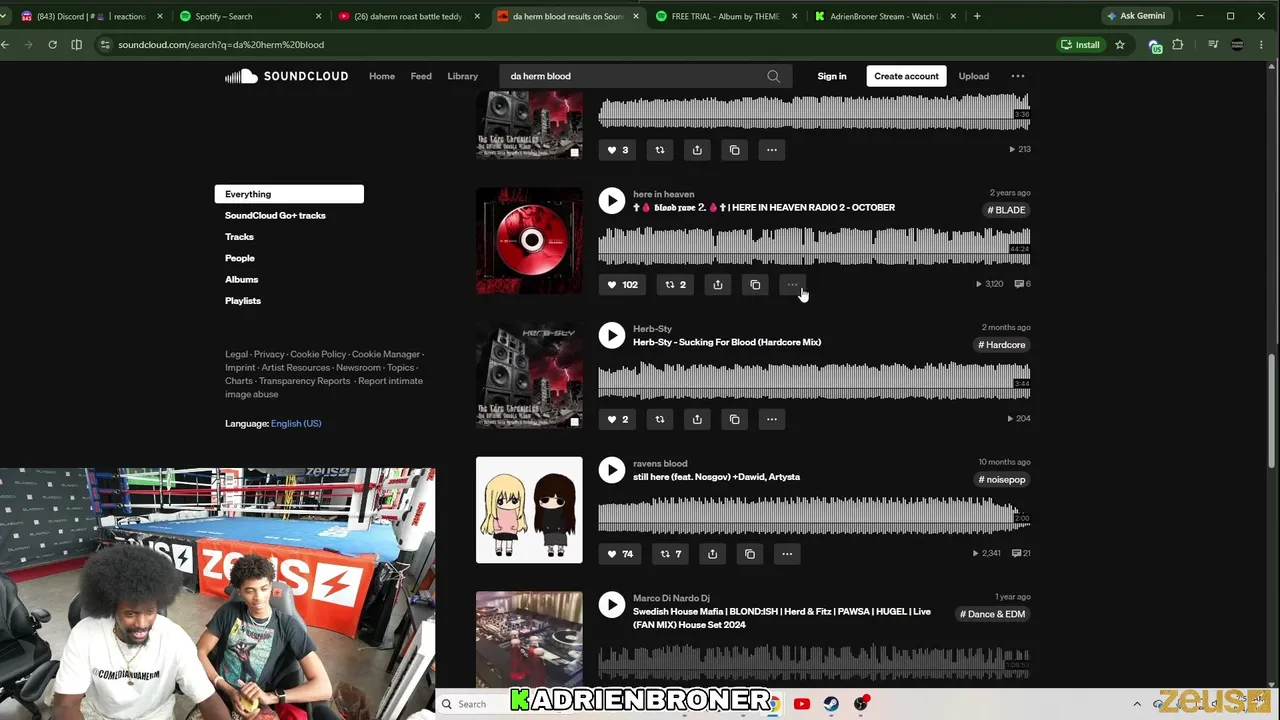Play 'Herb-Sty - Sucking For Blood (Hardcore Mix)'
This screenshot has height=720, width=1280.
[x=612, y=336]
